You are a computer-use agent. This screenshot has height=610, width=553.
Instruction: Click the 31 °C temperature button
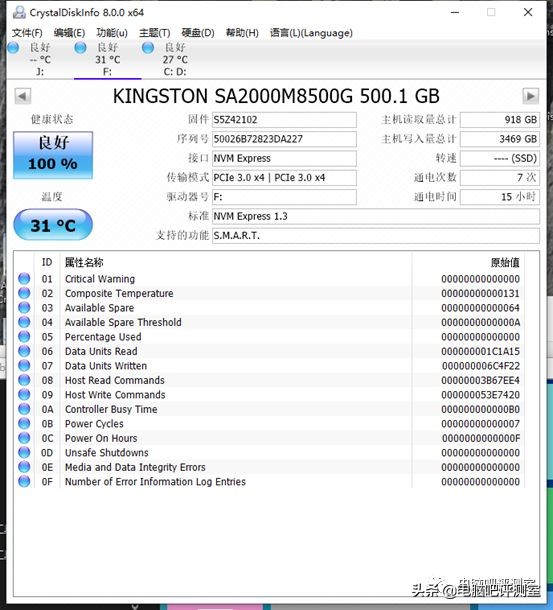coord(53,225)
